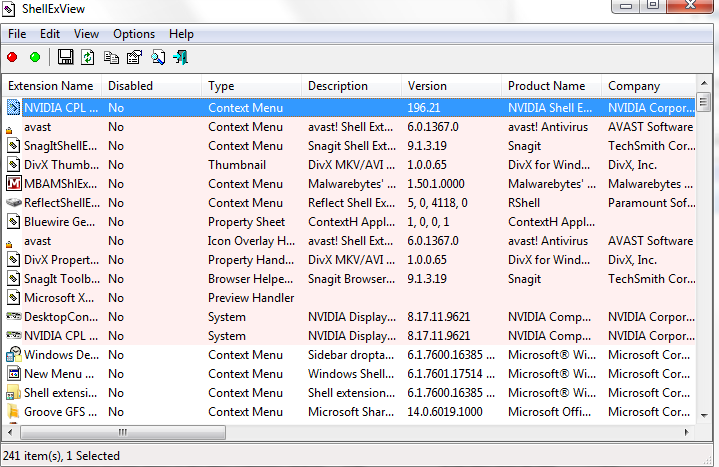
Task: Open the Help menu
Action: click(181, 34)
